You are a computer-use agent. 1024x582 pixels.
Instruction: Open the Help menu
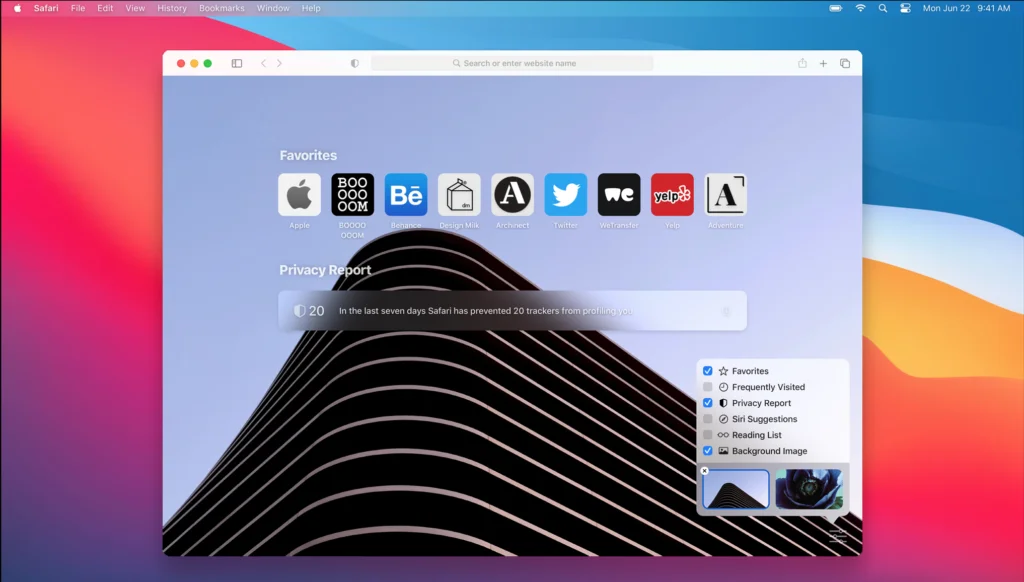pos(311,8)
